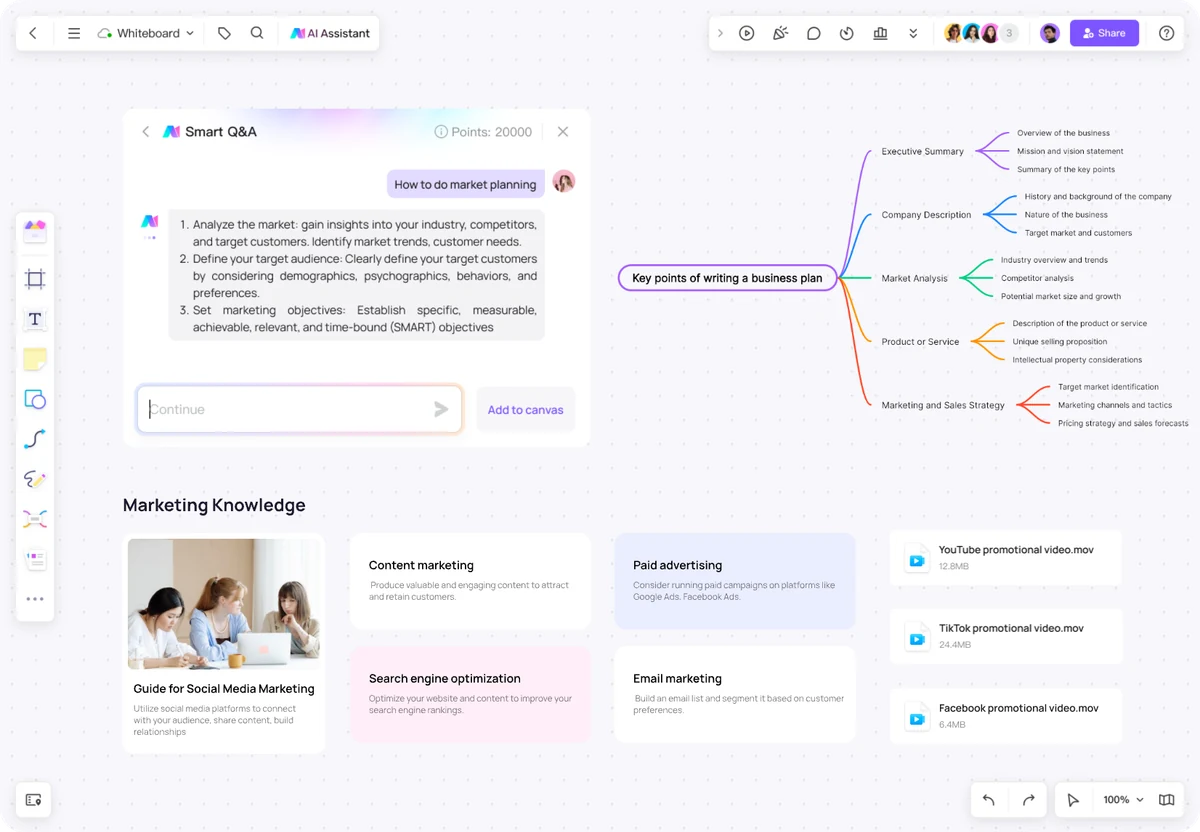Screen dimensions: 1200x832
Task: Select the social media marketing photo
Action: click(224, 604)
